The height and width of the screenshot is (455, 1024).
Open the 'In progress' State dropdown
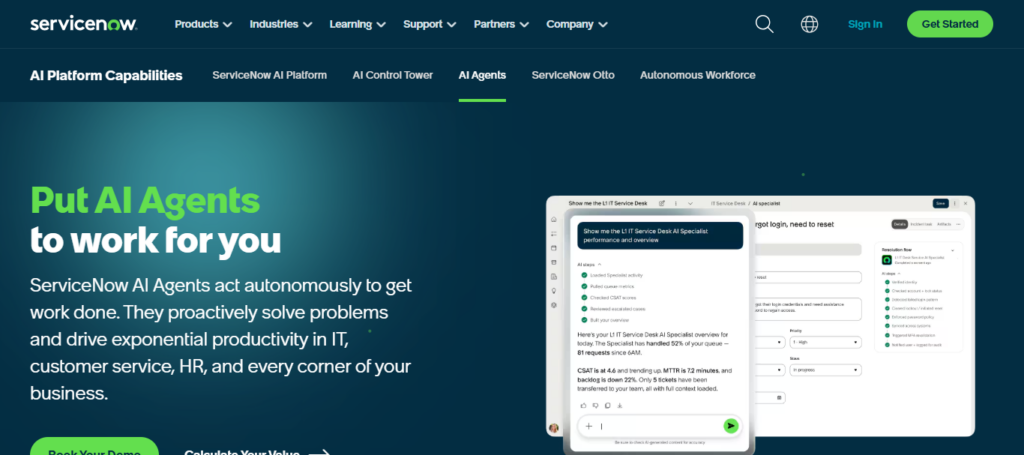pos(825,369)
